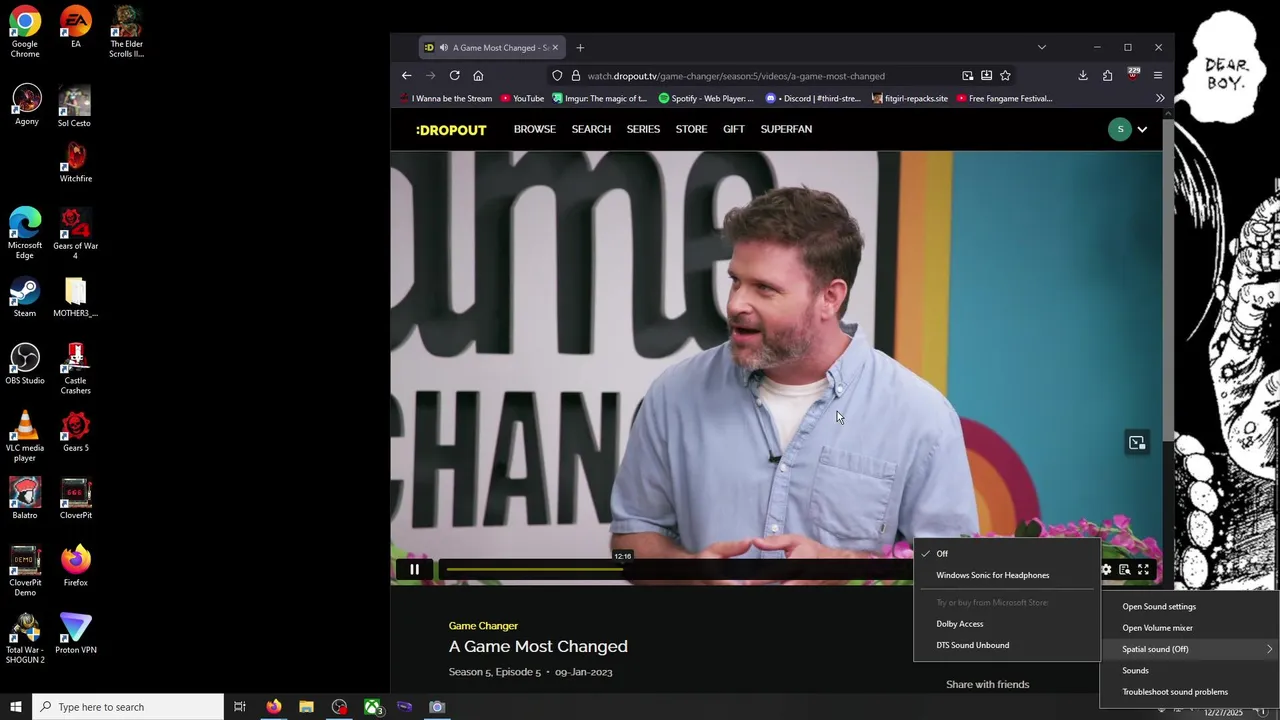Expand the account menu chevron
The image size is (1280, 720).
click(1142, 129)
